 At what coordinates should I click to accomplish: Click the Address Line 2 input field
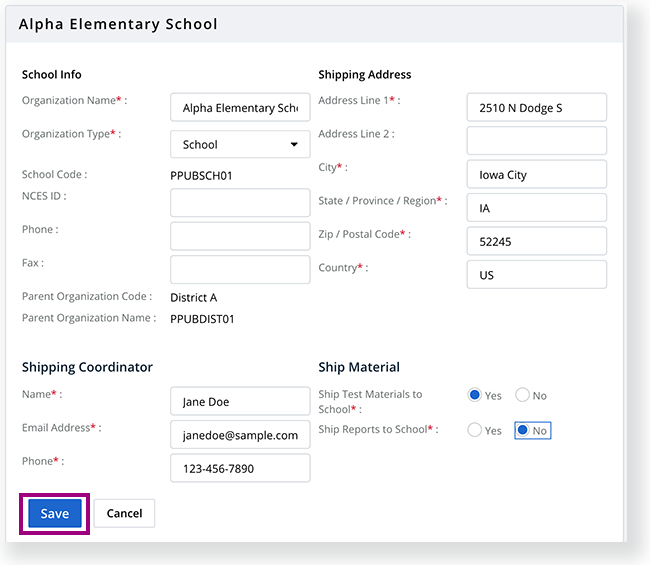tap(536, 141)
